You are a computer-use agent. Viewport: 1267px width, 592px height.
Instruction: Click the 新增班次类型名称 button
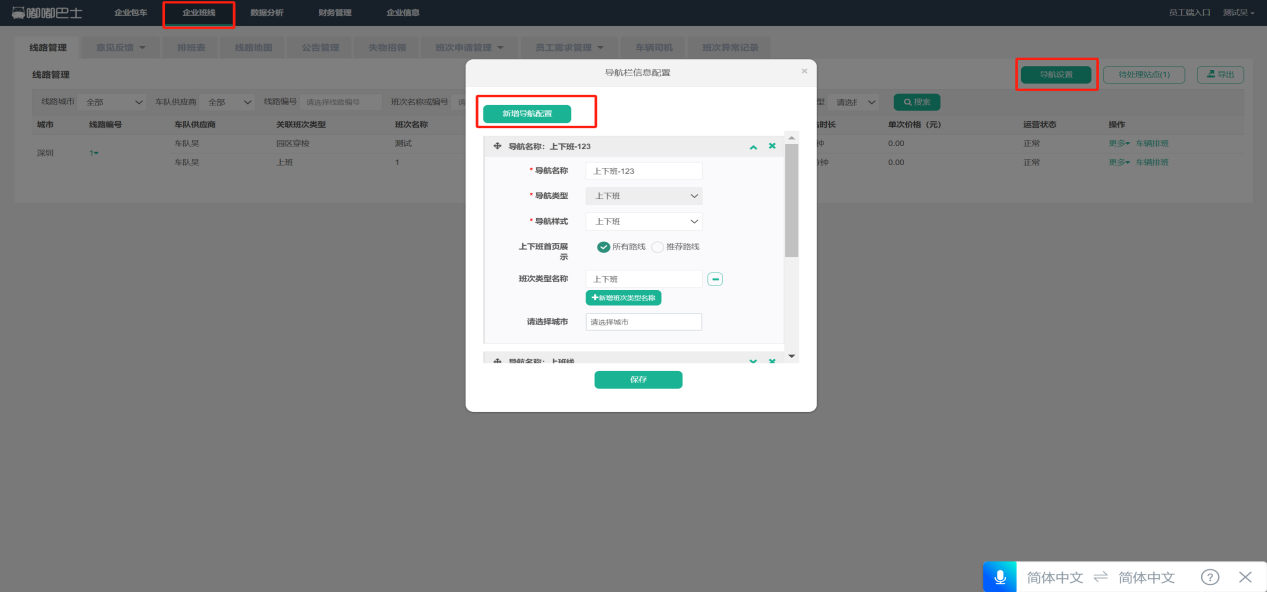click(623, 298)
